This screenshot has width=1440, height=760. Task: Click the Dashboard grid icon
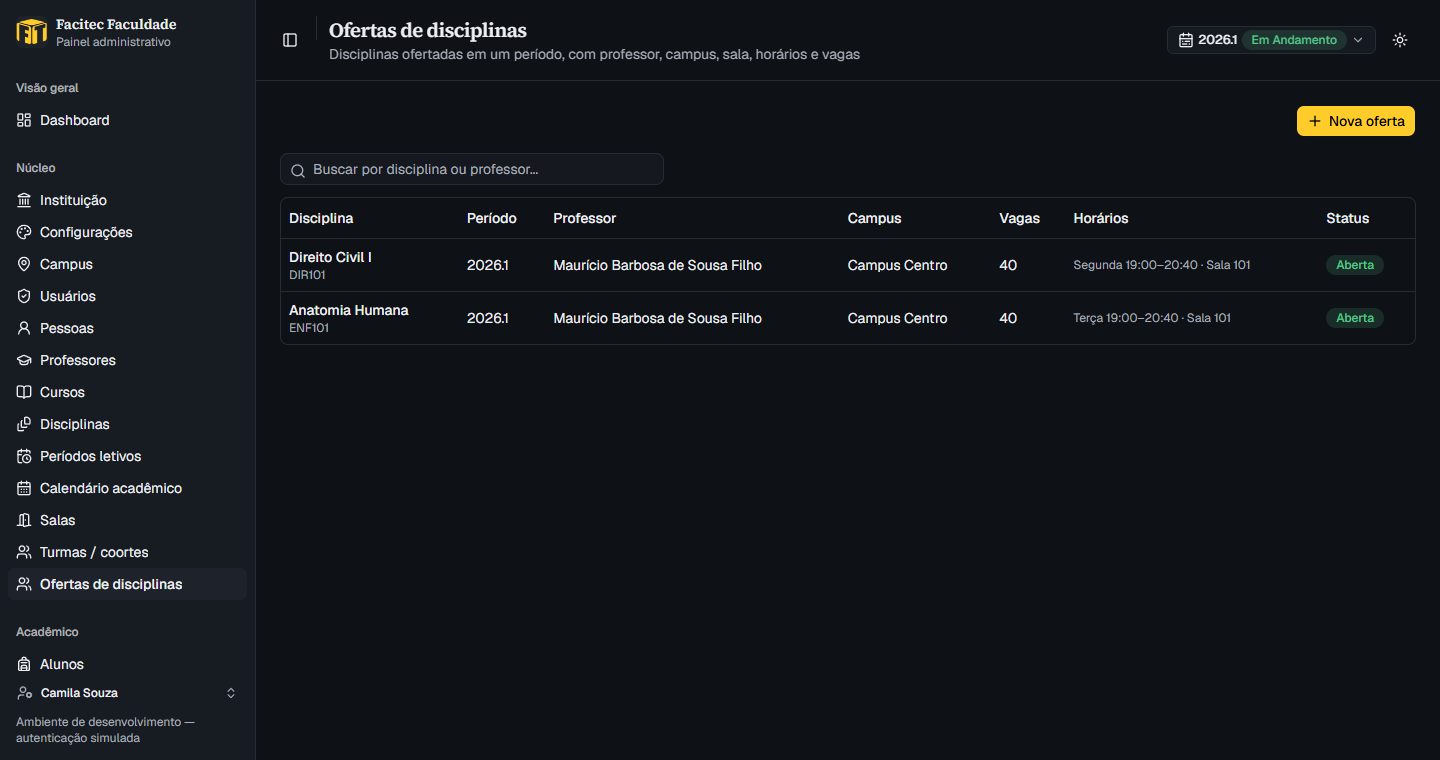24,120
